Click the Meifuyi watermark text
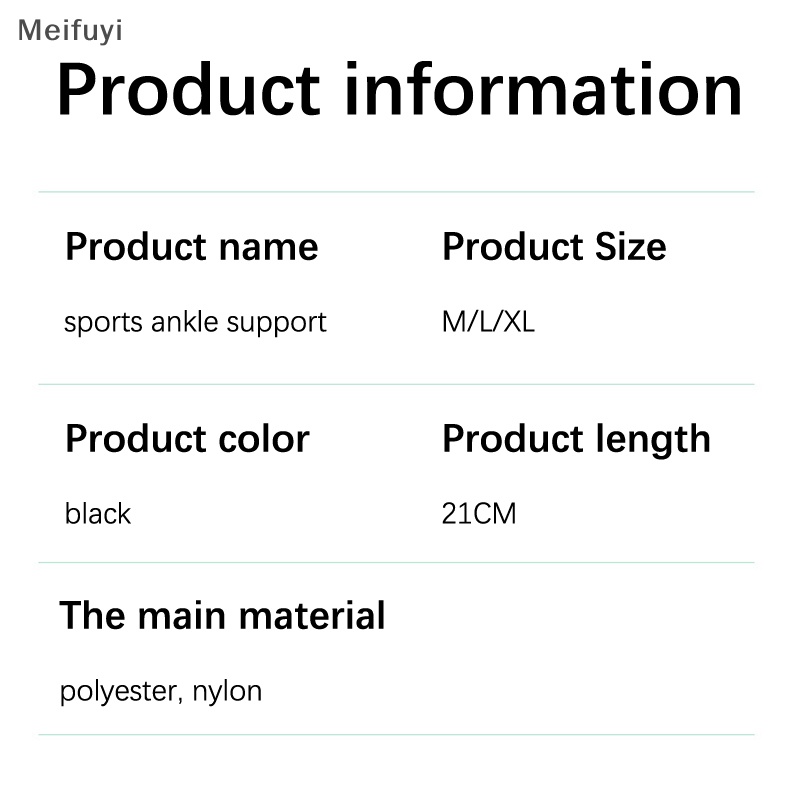Image resolution: width=800 pixels, height=800 pixels. (x=70, y=31)
